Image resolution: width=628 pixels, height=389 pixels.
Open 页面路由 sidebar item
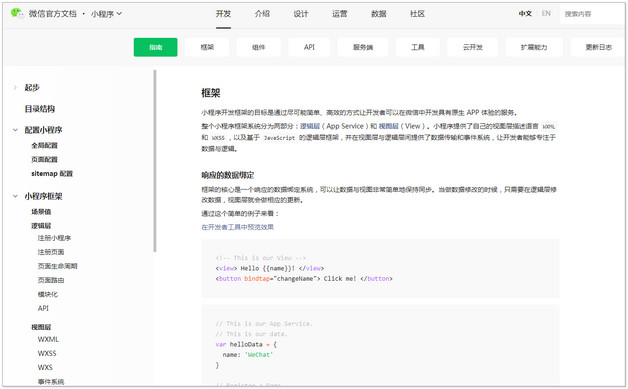(51, 280)
